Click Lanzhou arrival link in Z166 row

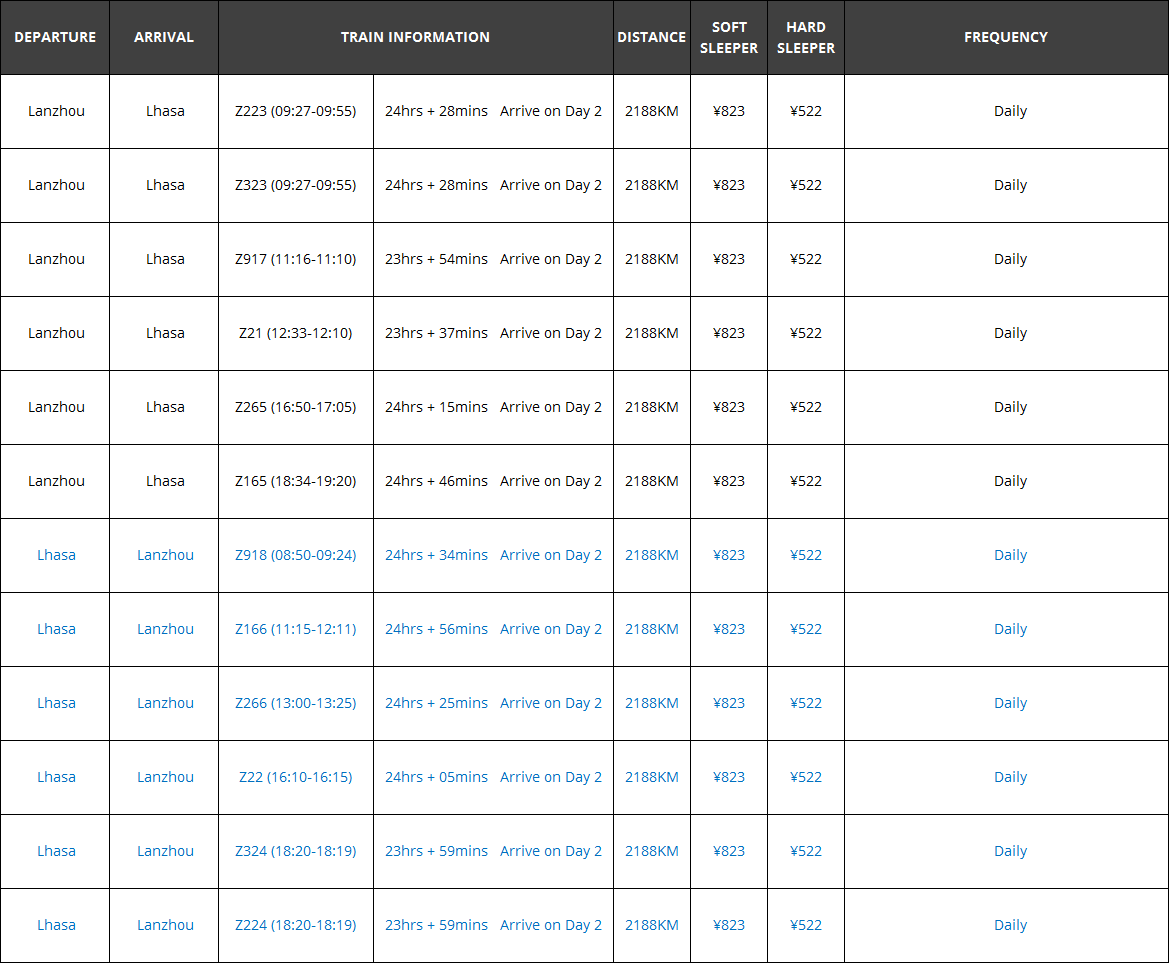click(x=166, y=629)
